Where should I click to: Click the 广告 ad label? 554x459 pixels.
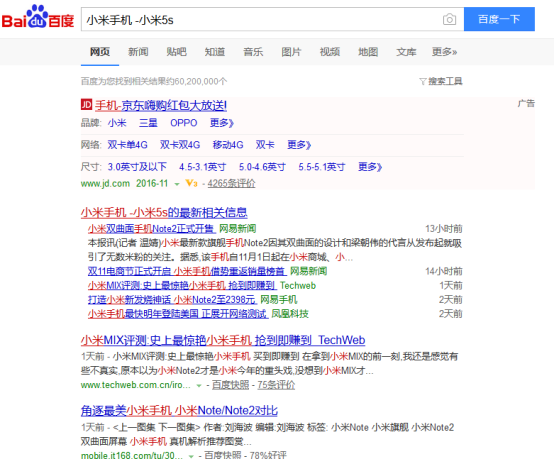[526, 104]
